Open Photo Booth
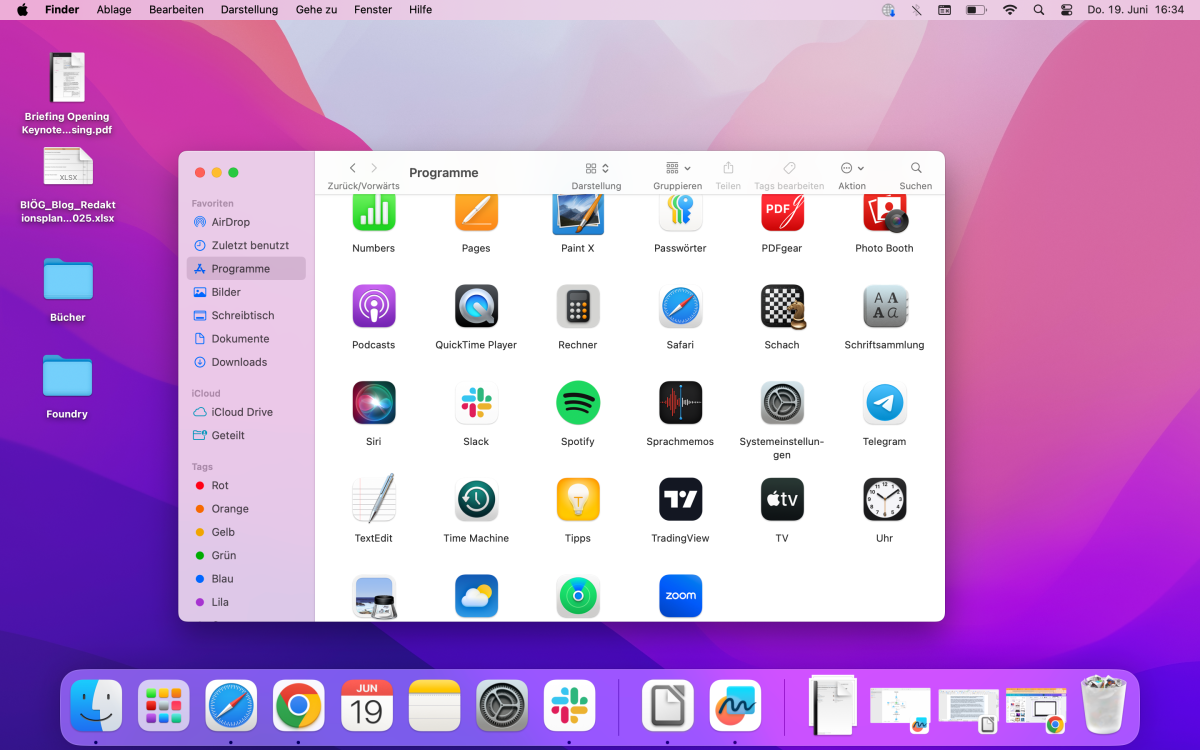This screenshot has width=1200, height=750. 884,213
